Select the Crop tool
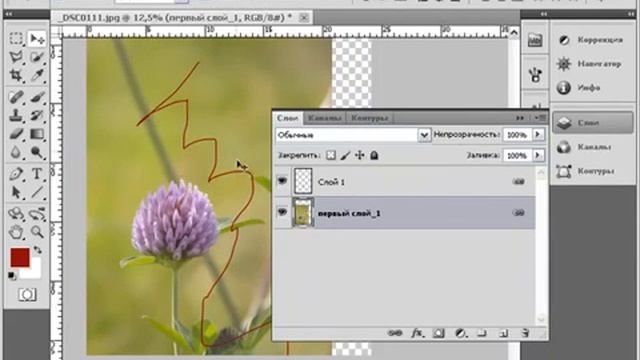The height and width of the screenshot is (360, 640). pos(16,75)
